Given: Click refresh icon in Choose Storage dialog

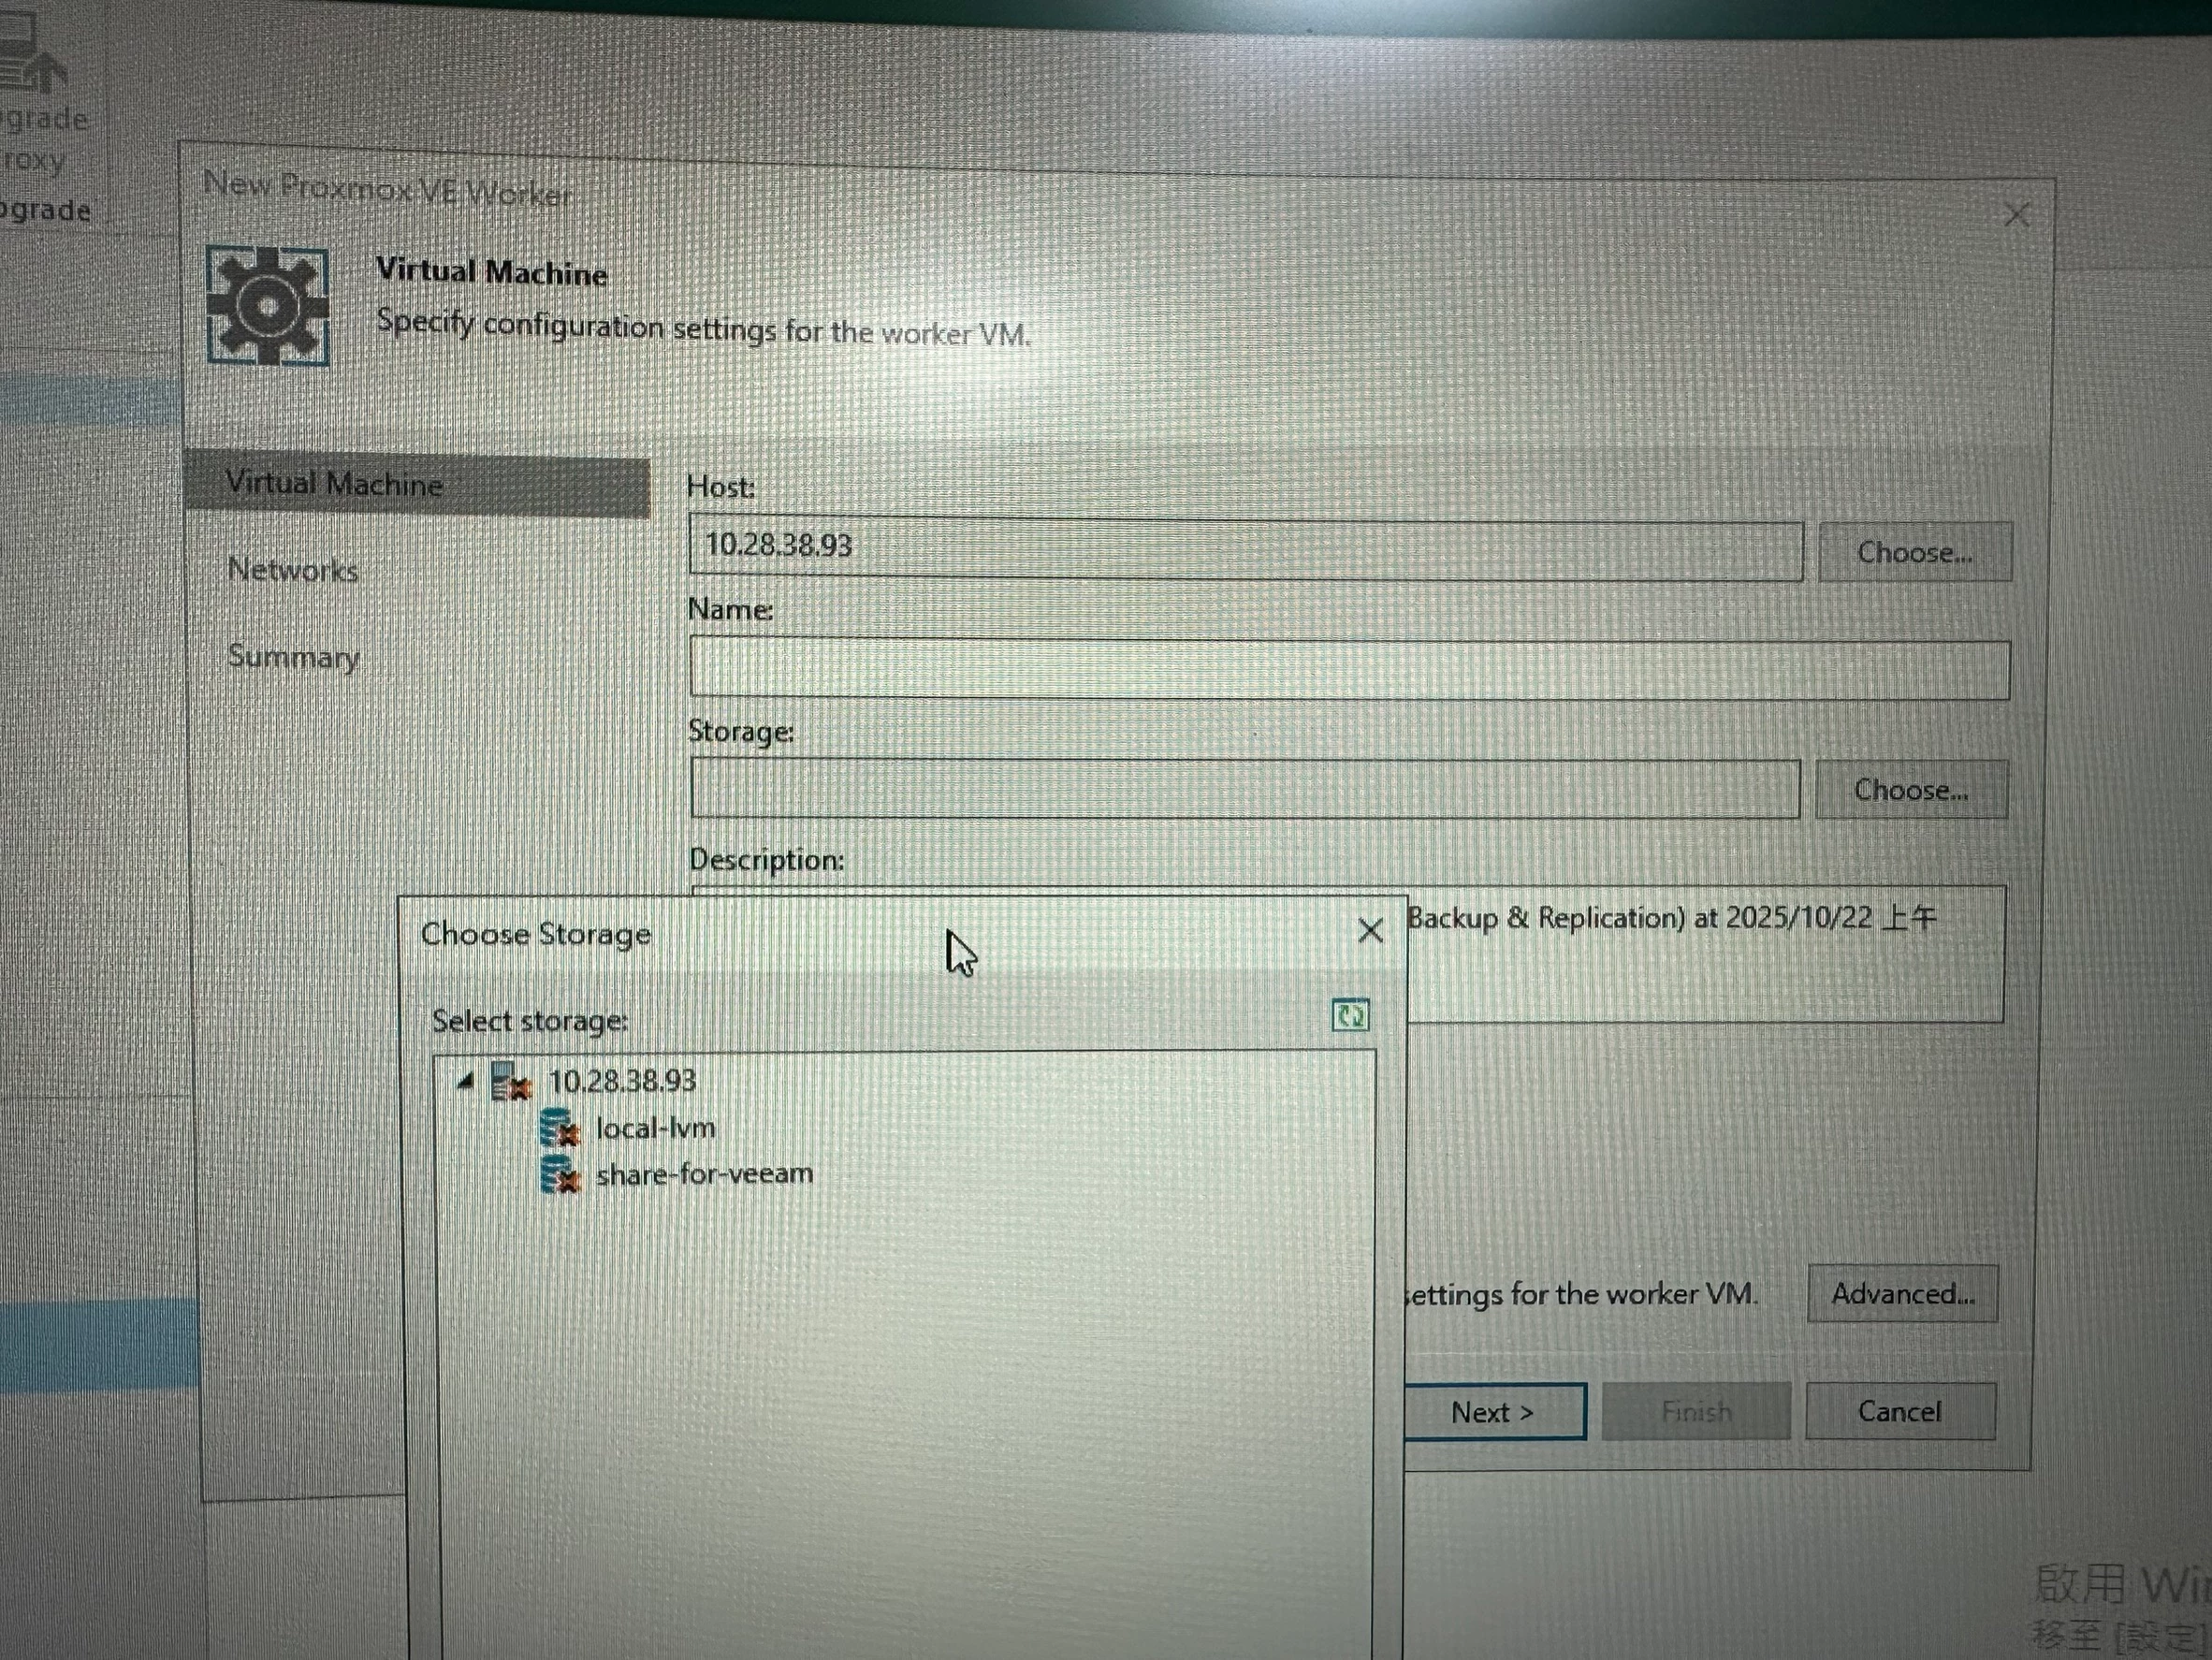Looking at the screenshot, I should click(1350, 1016).
